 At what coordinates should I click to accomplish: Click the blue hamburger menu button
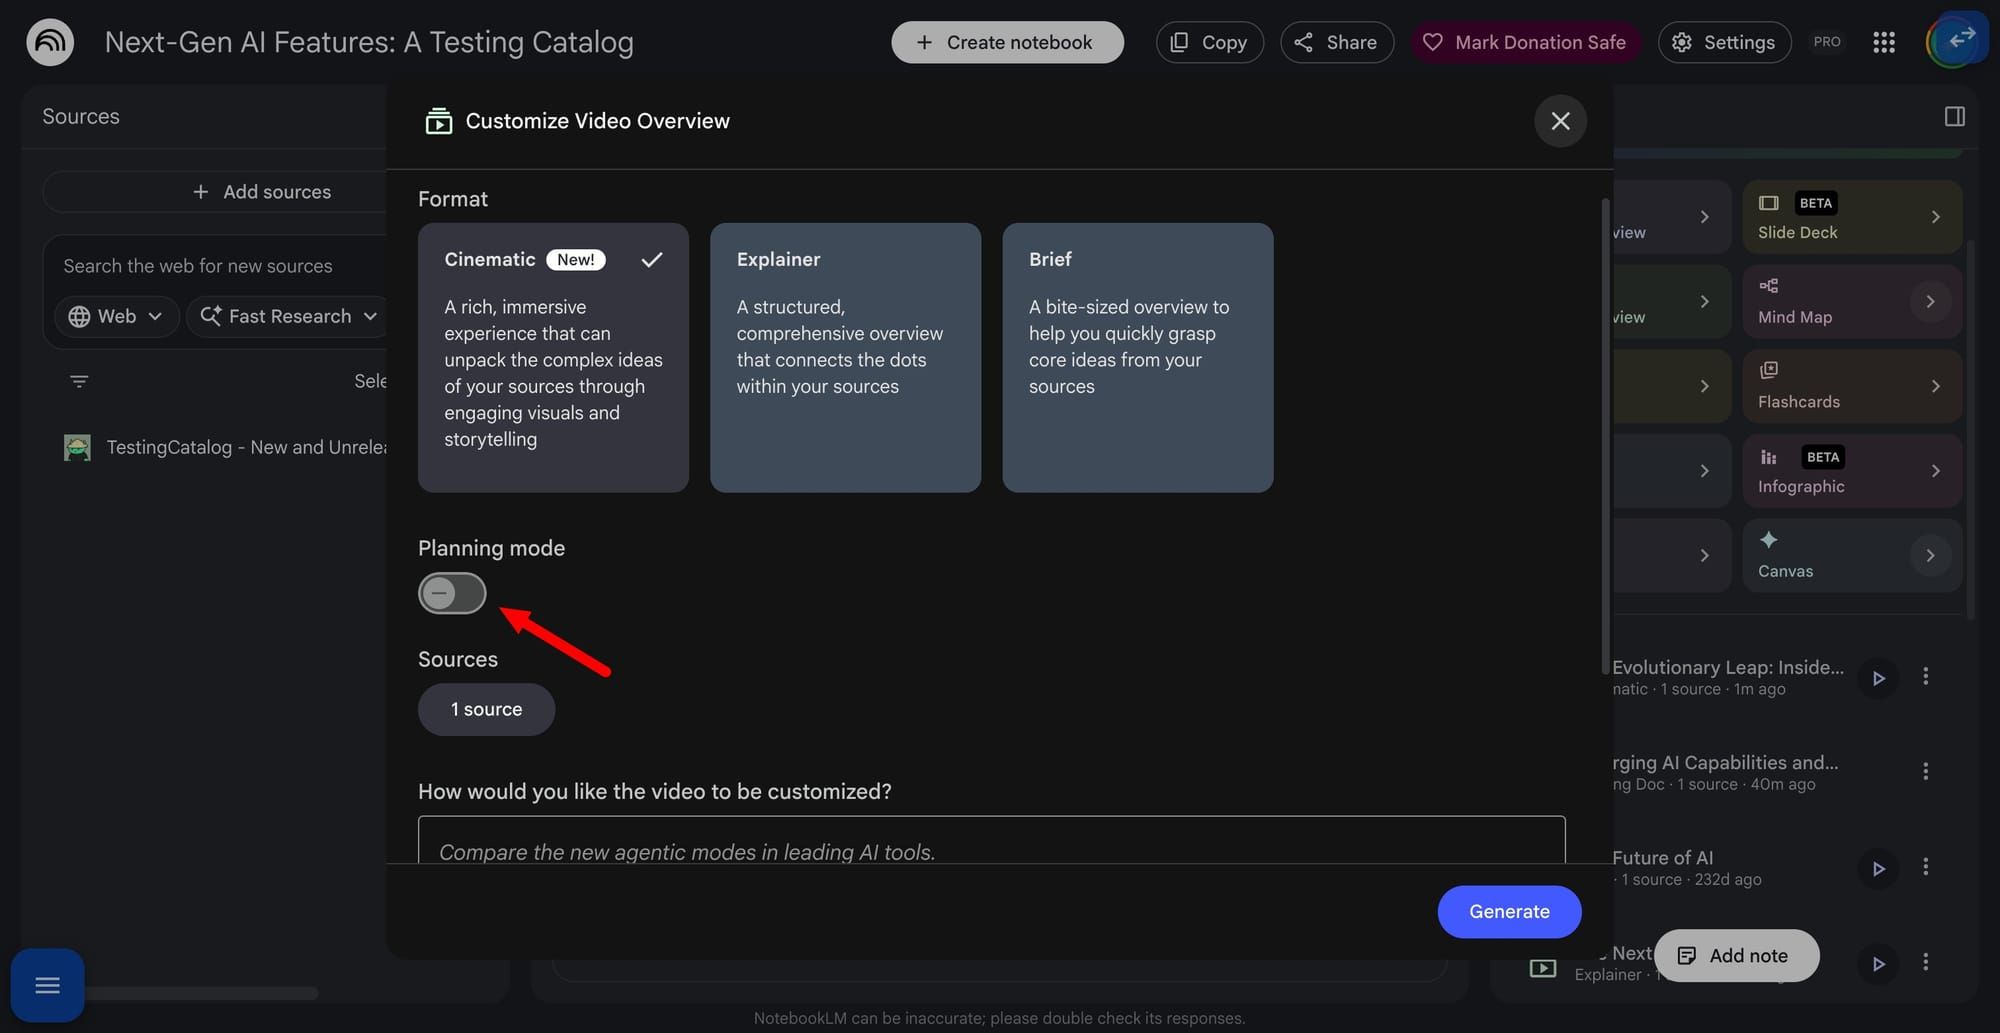click(x=47, y=986)
